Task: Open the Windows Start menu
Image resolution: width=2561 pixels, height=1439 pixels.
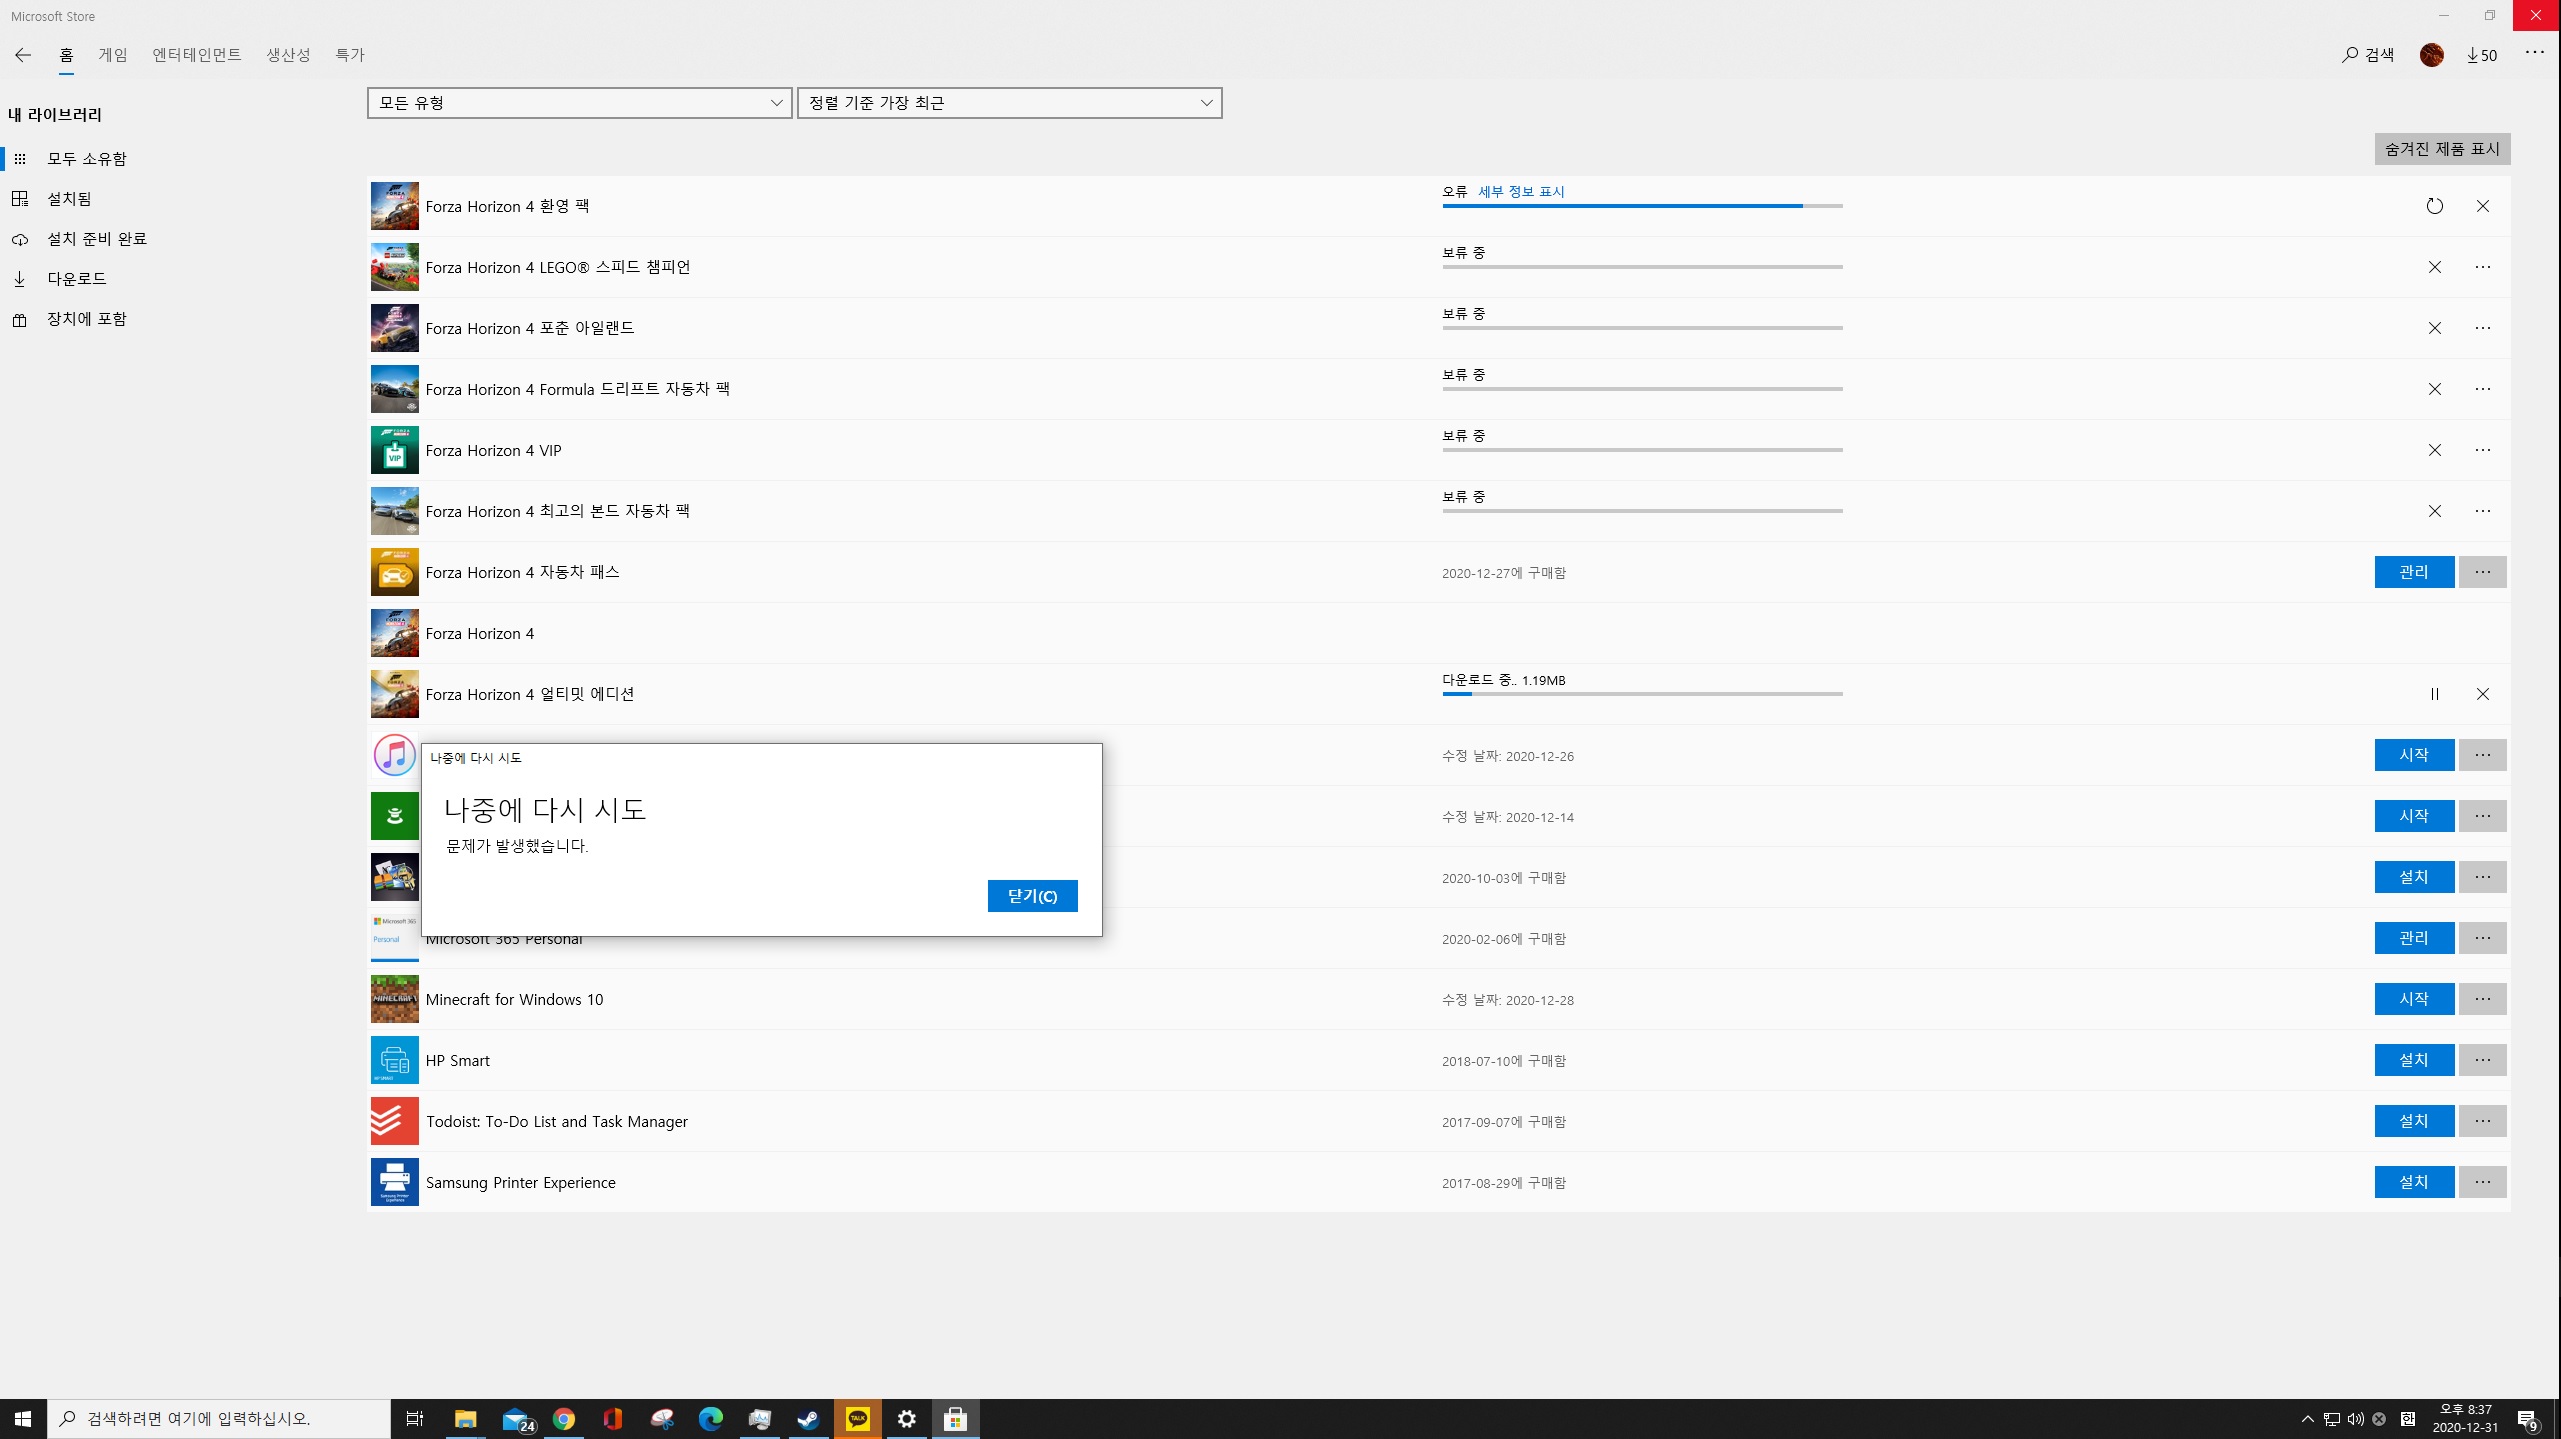Action: point(23,1419)
